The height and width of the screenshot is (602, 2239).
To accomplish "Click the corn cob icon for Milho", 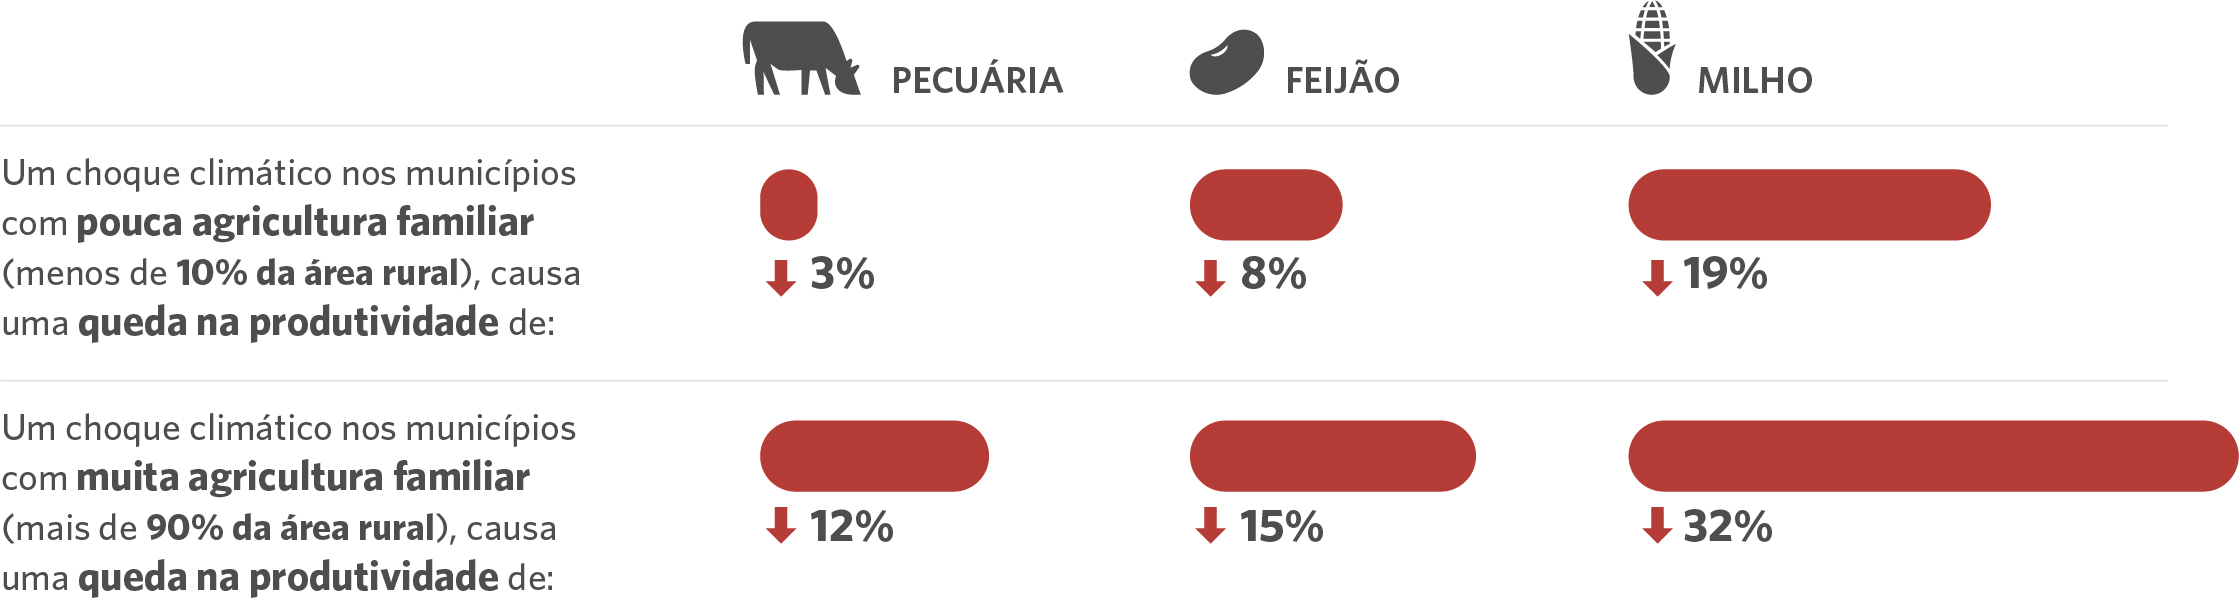I will [1652, 48].
